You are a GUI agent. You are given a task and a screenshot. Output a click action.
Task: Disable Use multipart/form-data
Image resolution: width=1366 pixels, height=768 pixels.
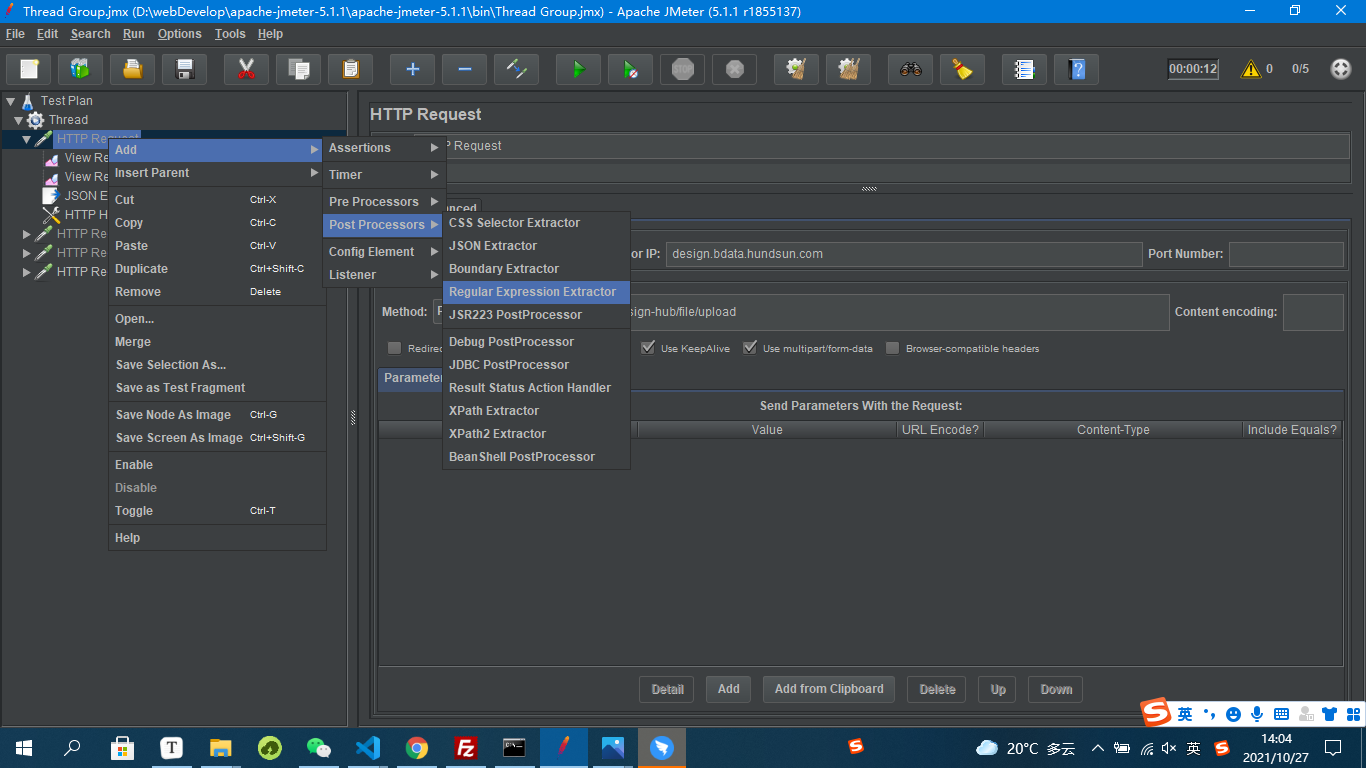(750, 347)
